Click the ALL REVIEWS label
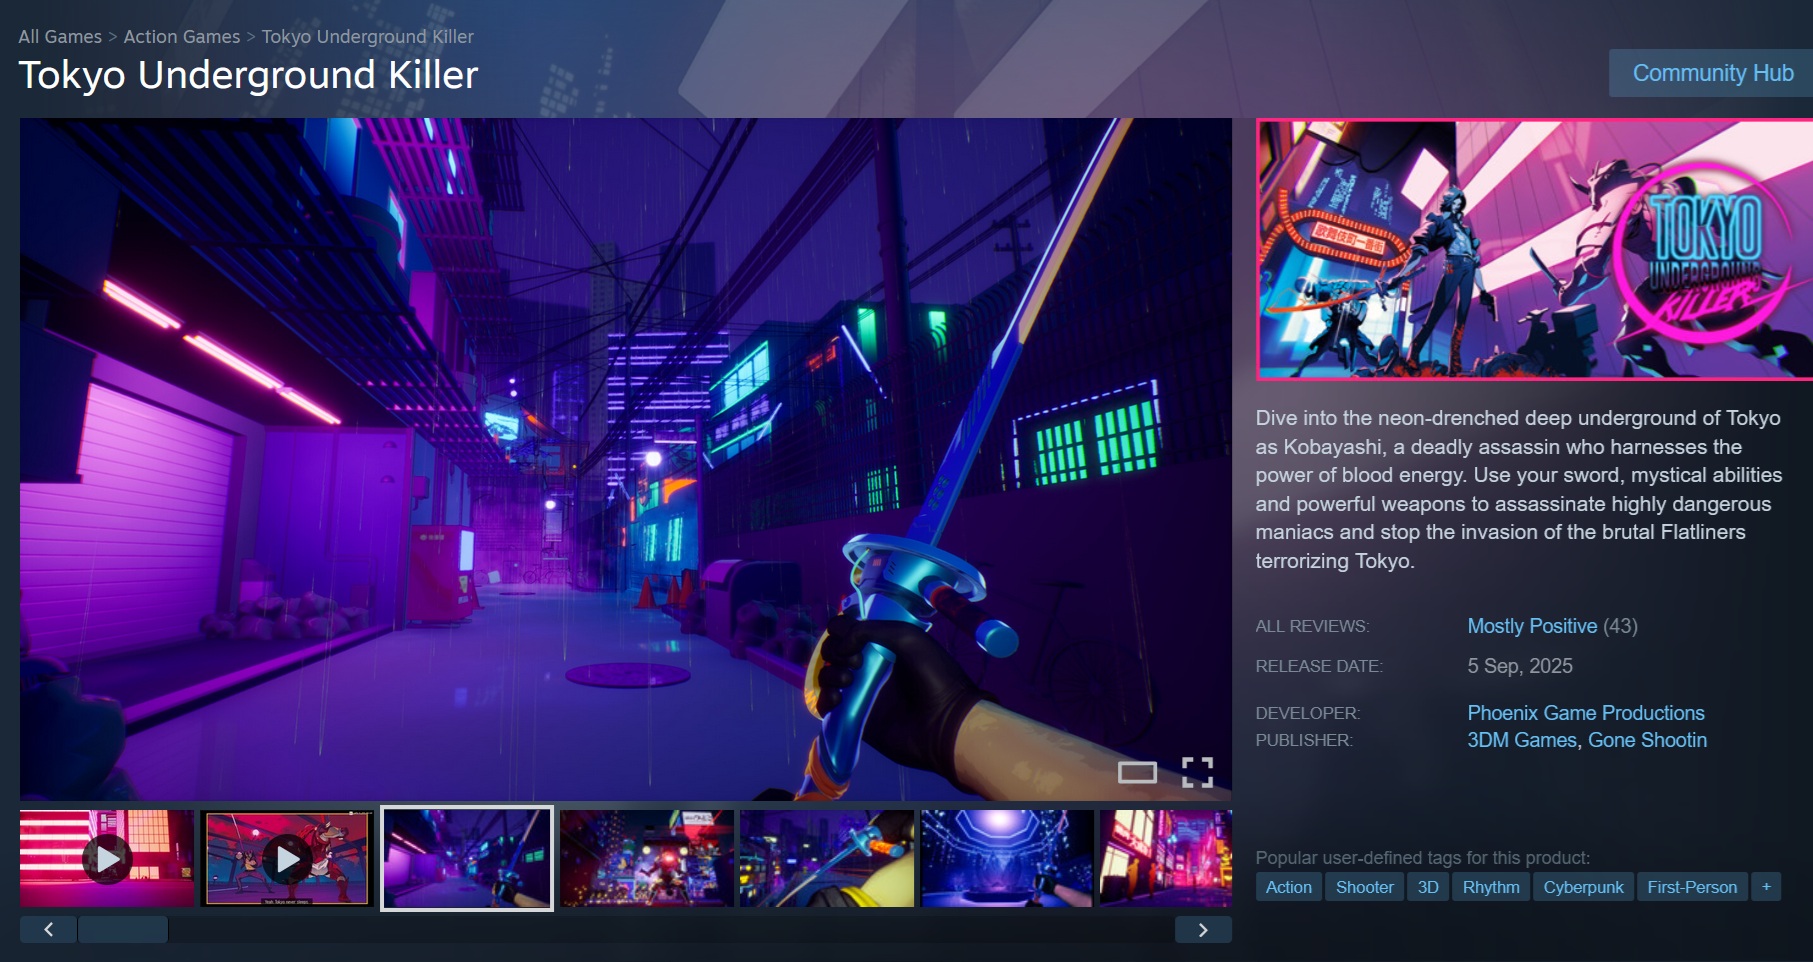 pyautogui.click(x=1312, y=626)
